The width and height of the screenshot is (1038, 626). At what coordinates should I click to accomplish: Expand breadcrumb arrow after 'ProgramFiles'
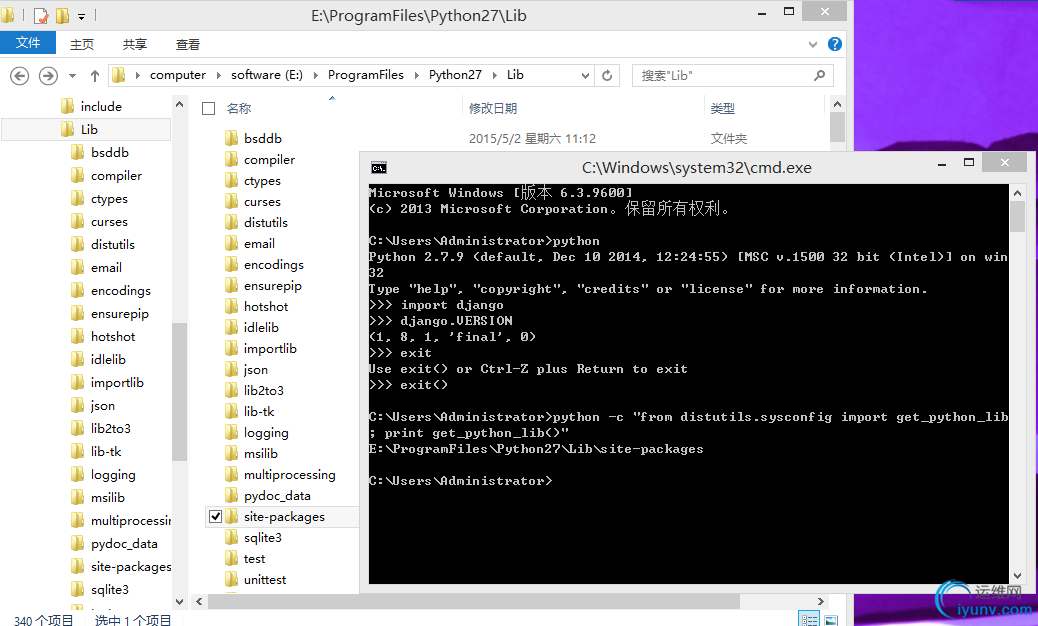(416, 75)
